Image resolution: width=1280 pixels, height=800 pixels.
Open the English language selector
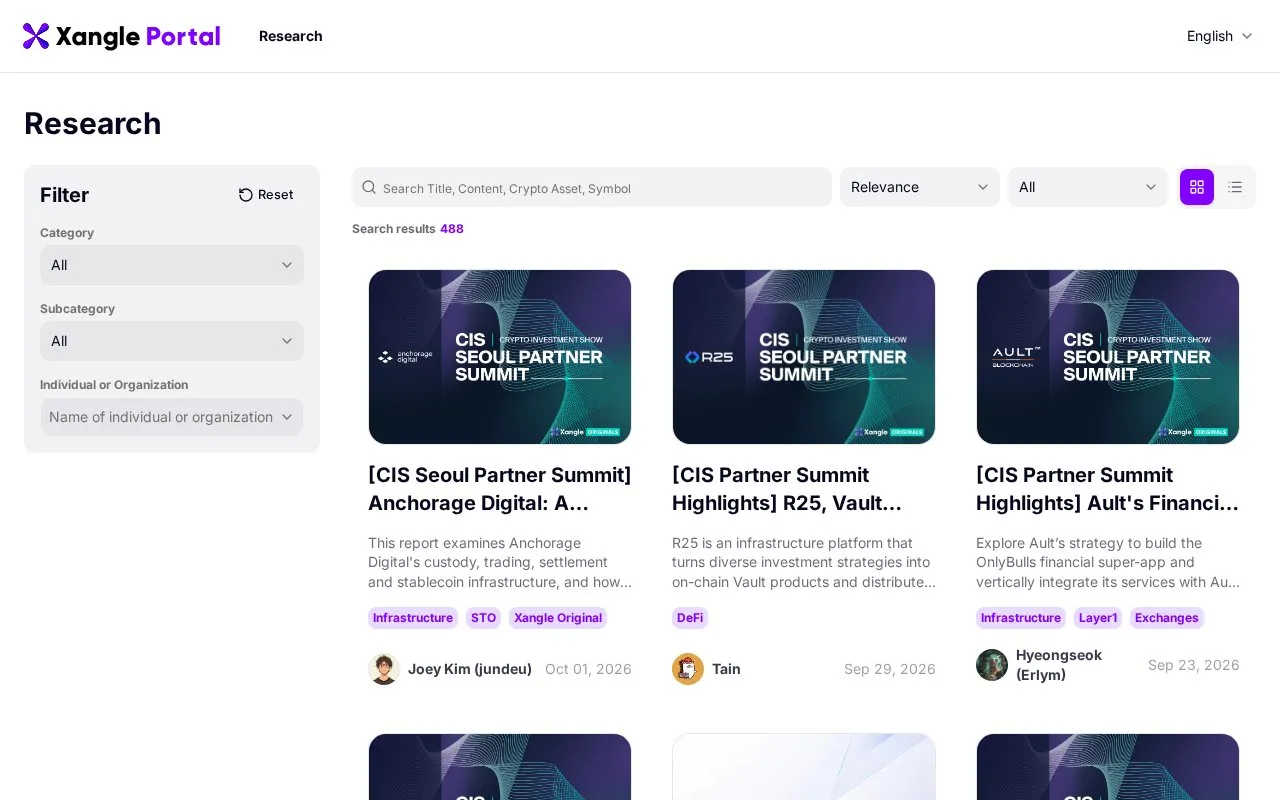(1219, 36)
